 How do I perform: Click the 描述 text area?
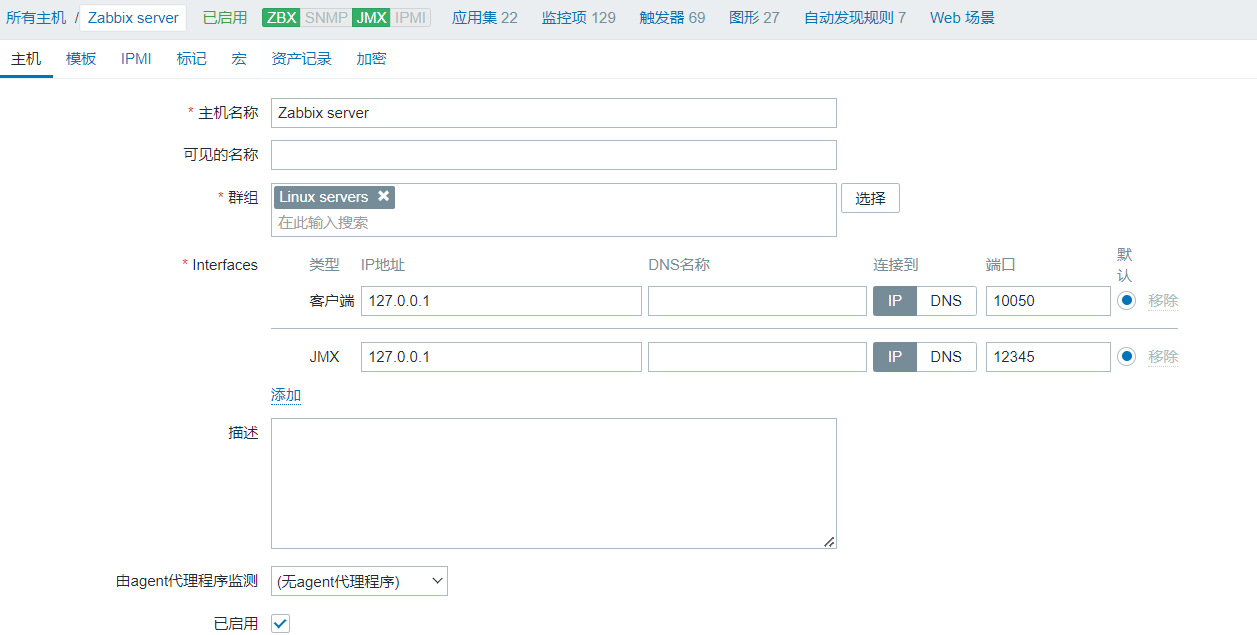(x=554, y=483)
